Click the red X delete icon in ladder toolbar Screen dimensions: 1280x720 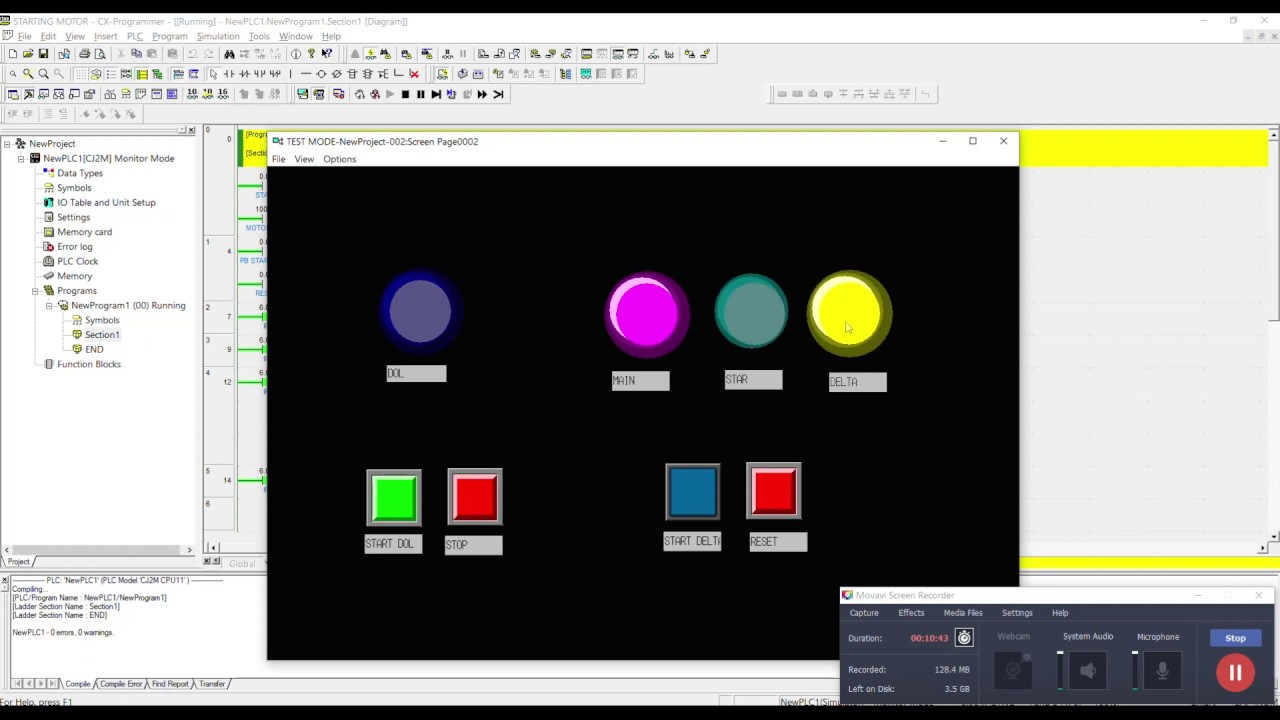[x=414, y=74]
